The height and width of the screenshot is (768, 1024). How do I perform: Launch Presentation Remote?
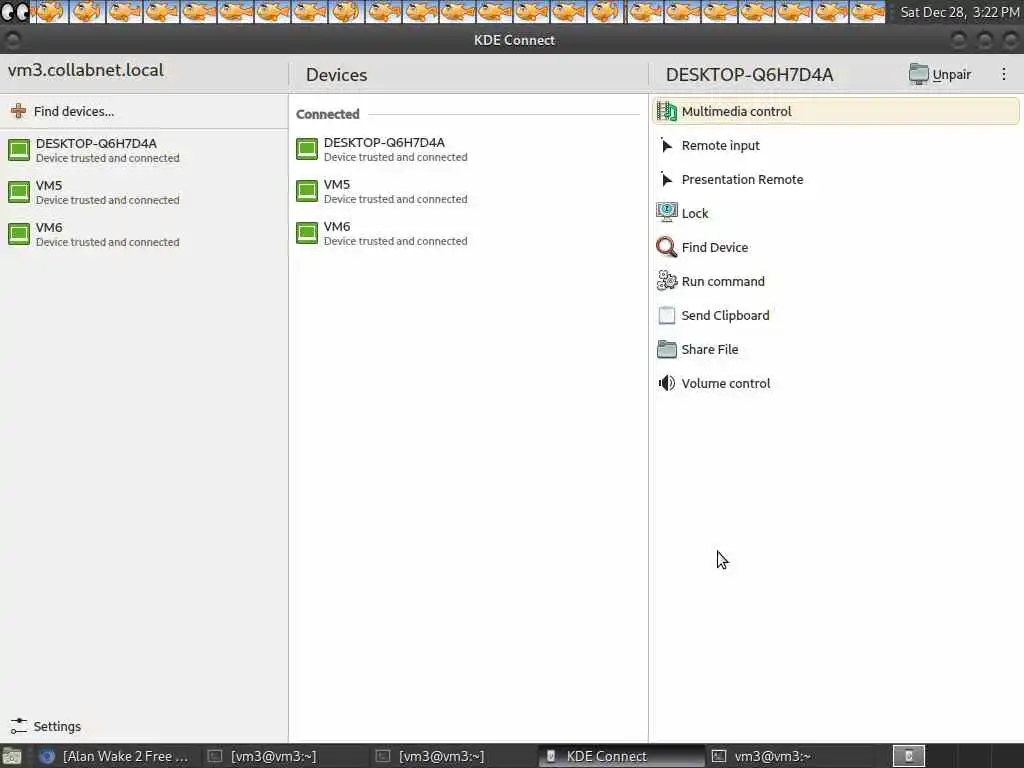835,179
